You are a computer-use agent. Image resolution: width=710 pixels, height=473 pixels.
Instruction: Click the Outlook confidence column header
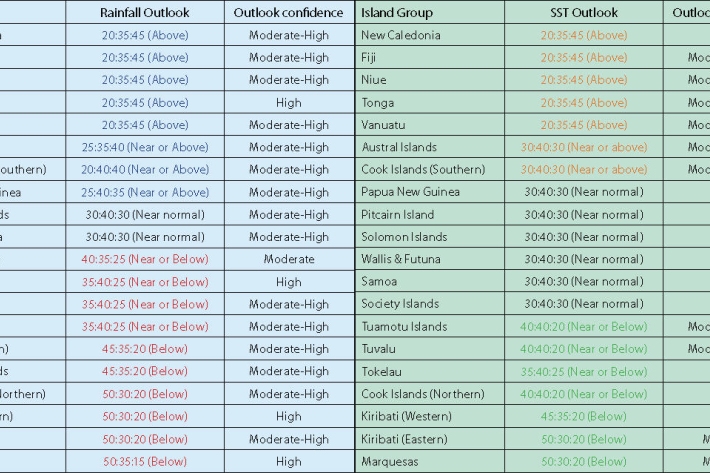coord(288,13)
